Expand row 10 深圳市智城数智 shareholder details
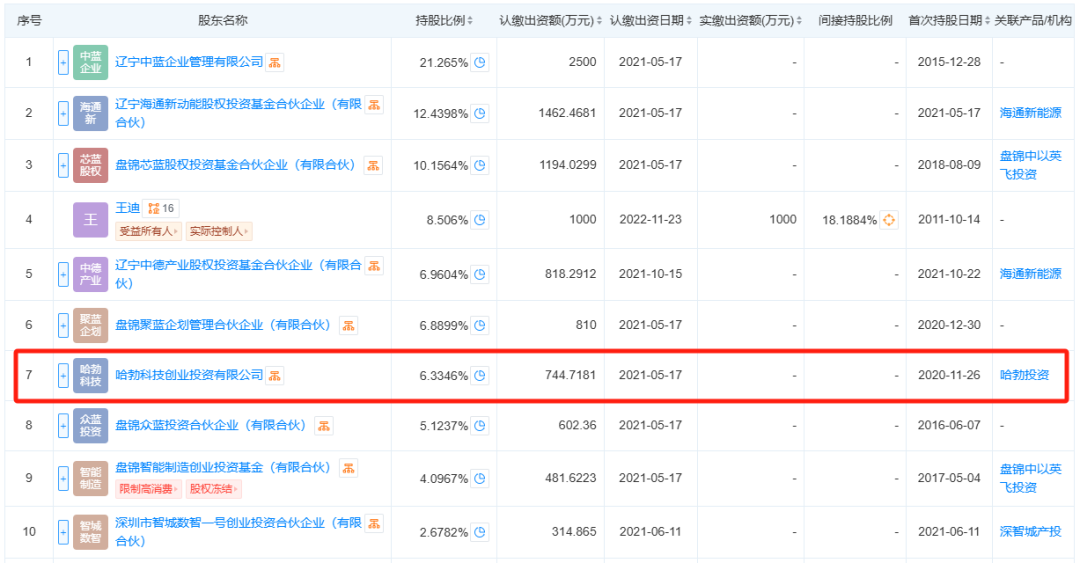The width and height of the screenshot is (1080, 563). (x=63, y=532)
